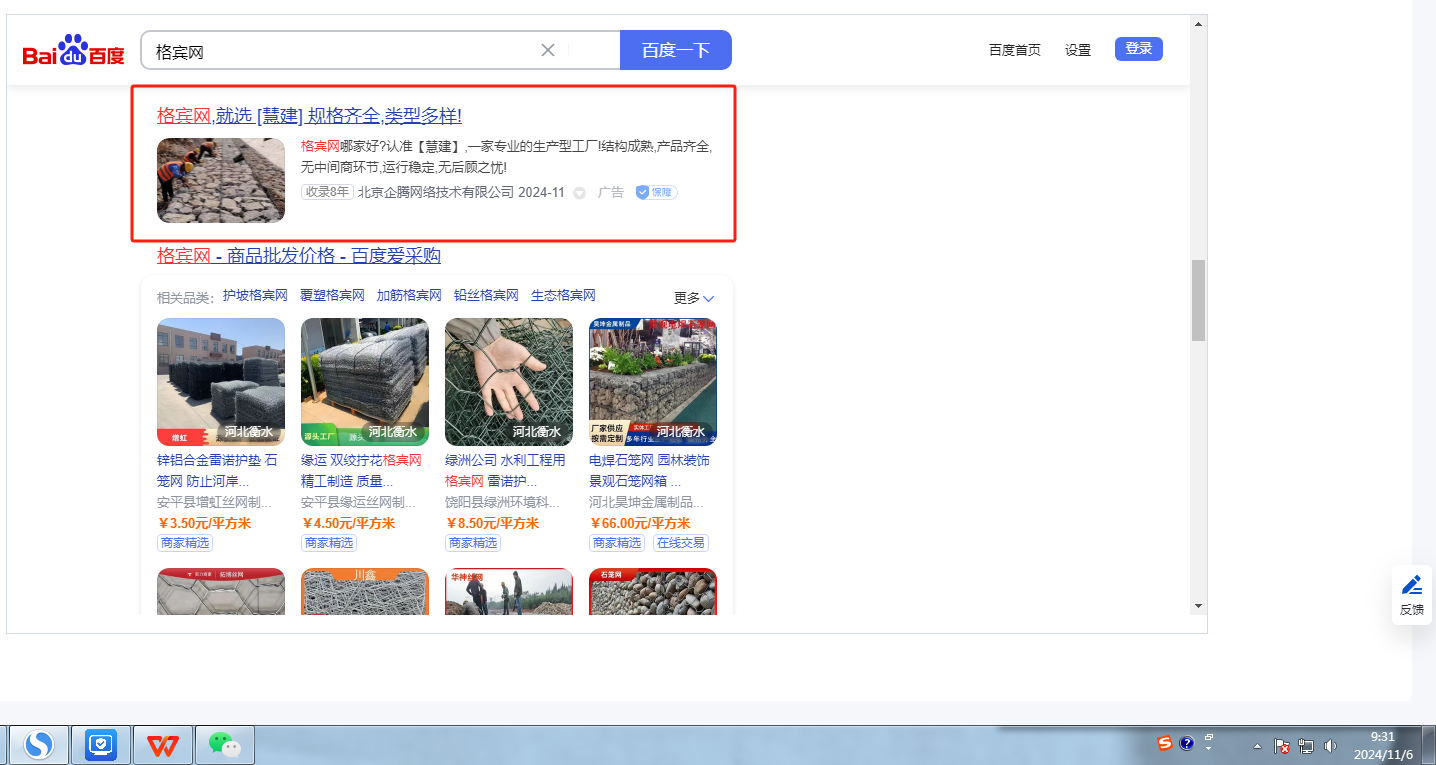This screenshot has width=1436, height=765.
Task: Open the 反馈 feedback pencil icon
Action: tap(1411, 595)
